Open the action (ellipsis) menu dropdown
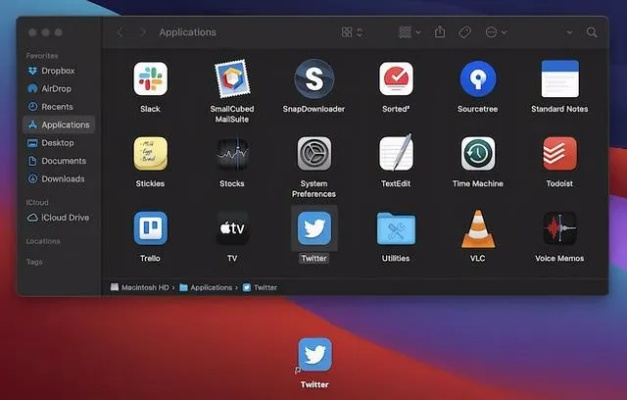Image resolution: width=627 pixels, height=400 pixels. (496, 32)
